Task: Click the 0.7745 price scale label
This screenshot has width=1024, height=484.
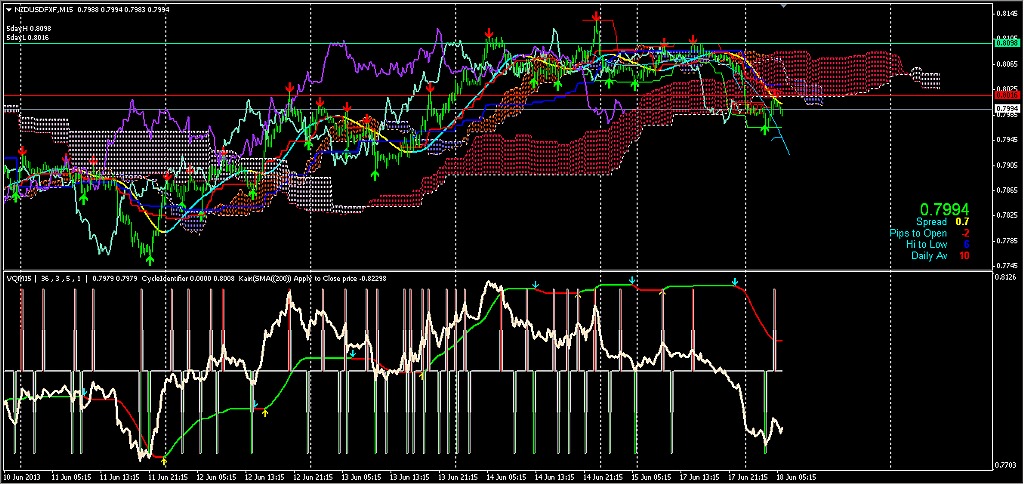Action: [x=1006, y=265]
